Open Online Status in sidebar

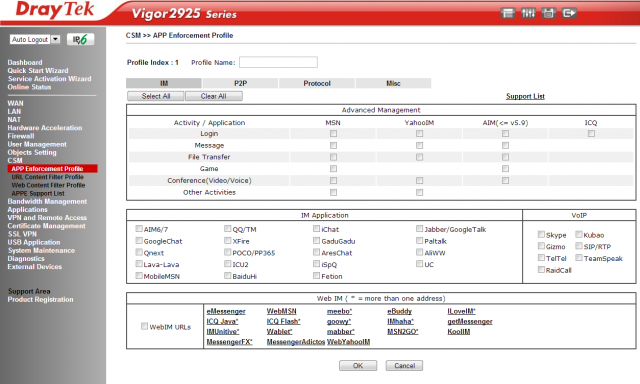click(29, 87)
